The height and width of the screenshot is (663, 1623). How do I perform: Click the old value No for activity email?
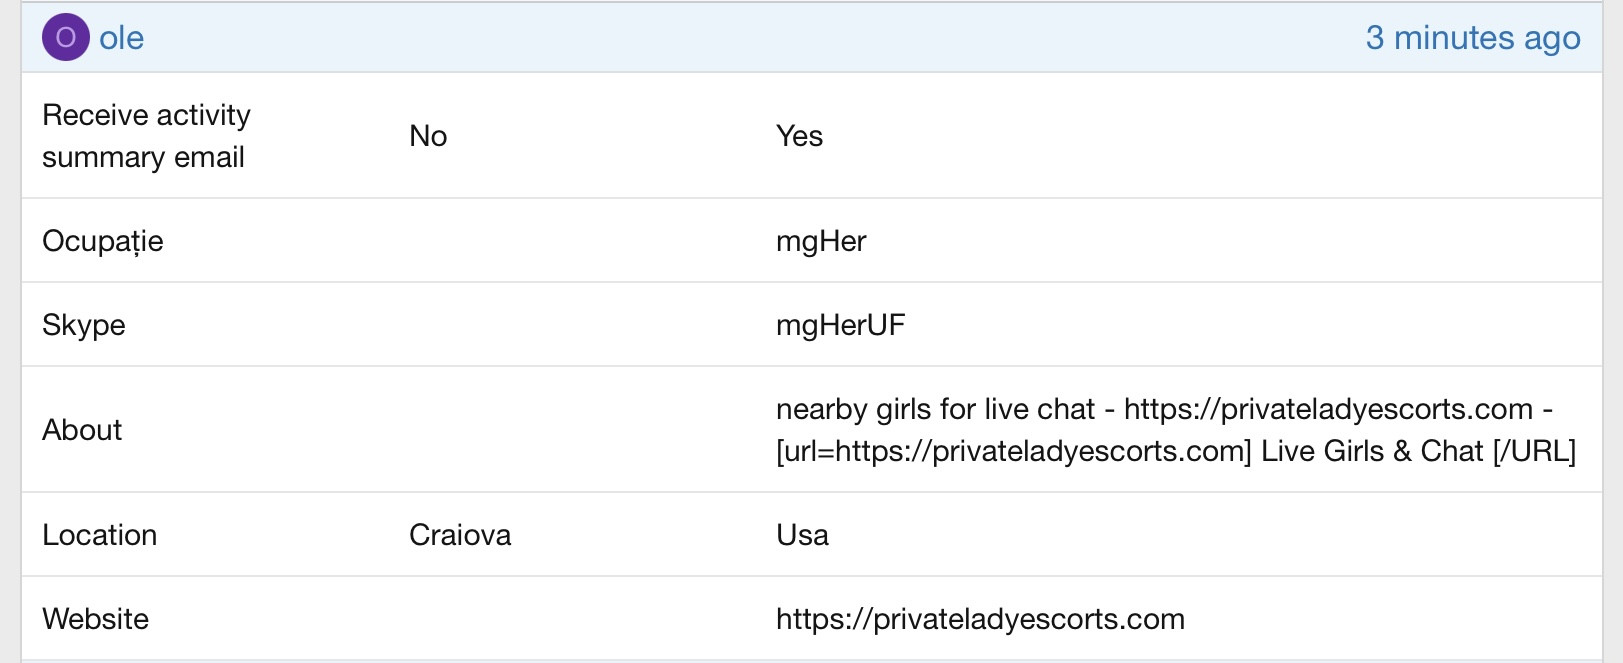[x=428, y=136]
